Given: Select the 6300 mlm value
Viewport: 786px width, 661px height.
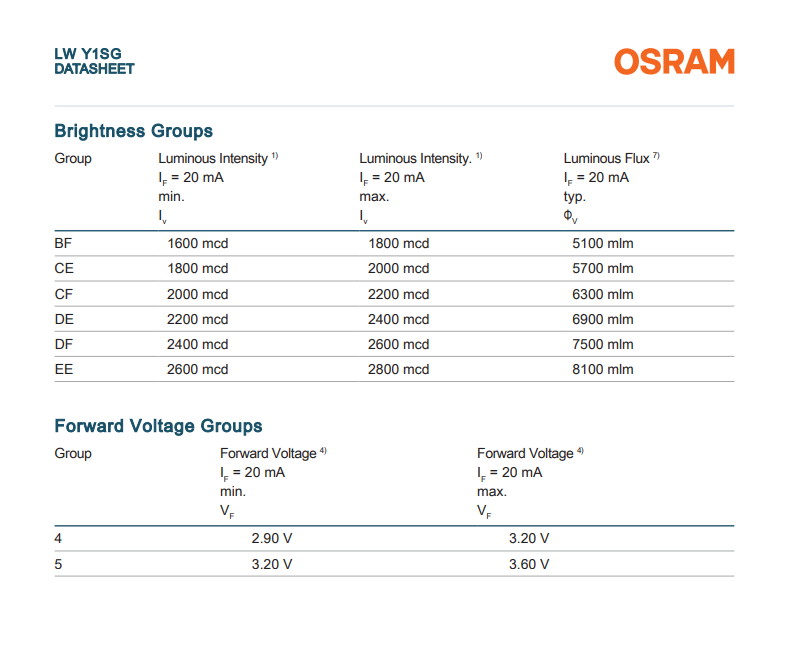Looking at the screenshot, I should point(603,294).
